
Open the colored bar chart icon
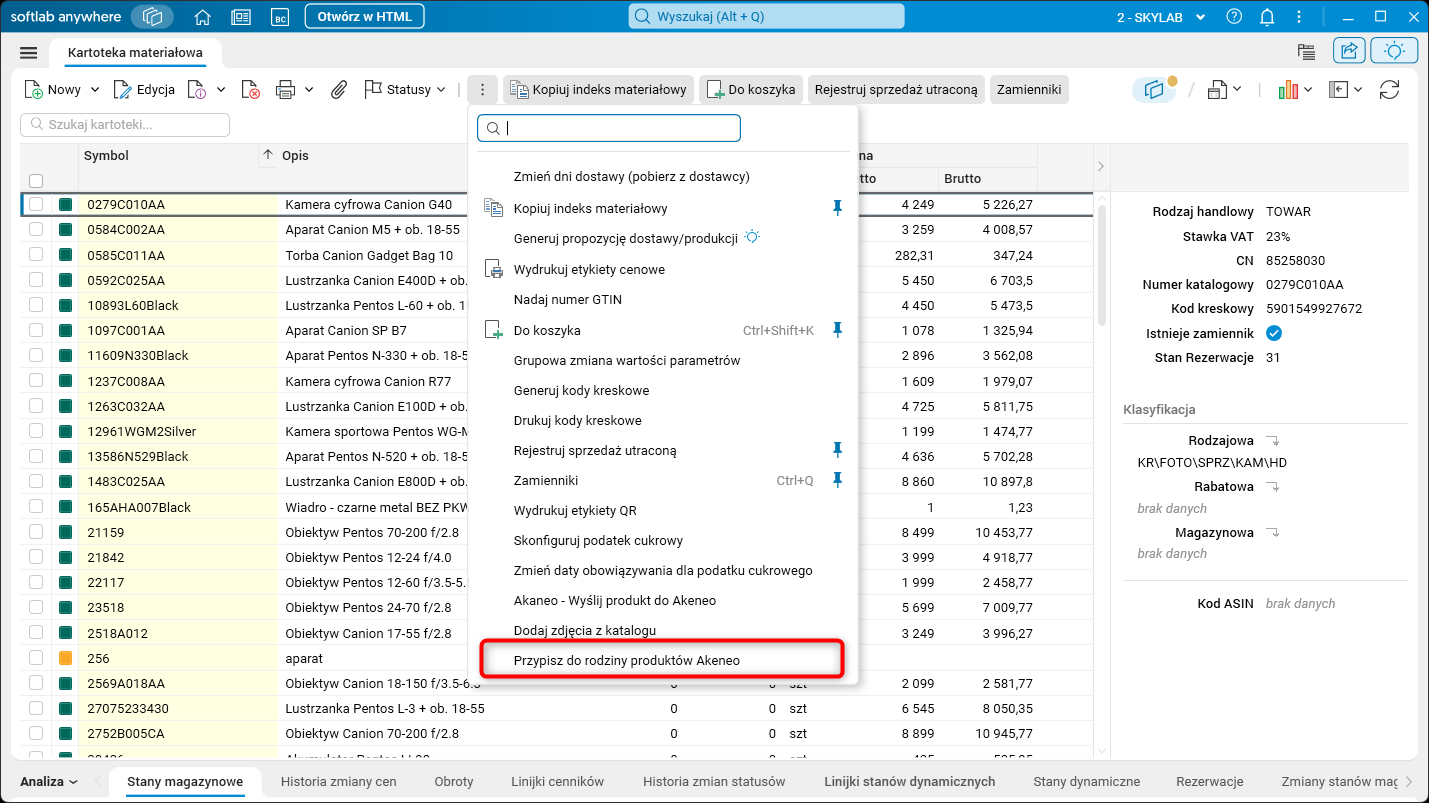(1288, 90)
